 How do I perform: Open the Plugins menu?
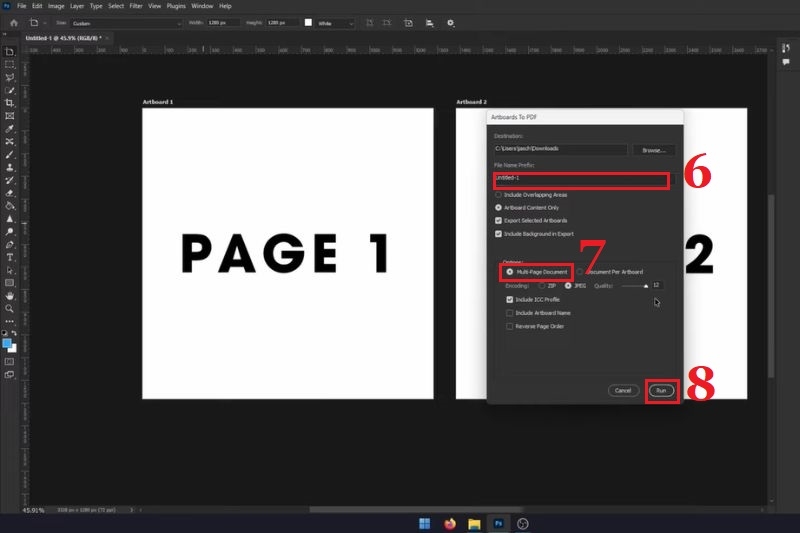pos(176,6)
